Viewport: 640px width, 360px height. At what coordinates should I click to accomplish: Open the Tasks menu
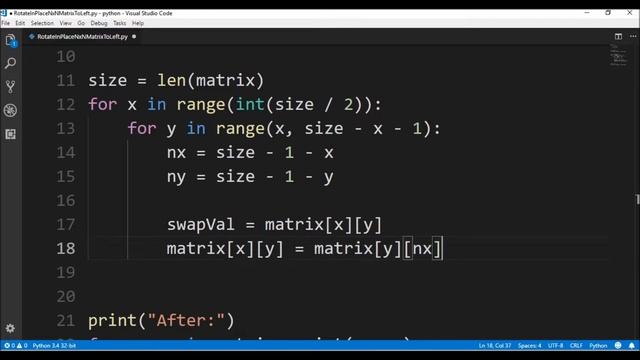tap(120, 23)
